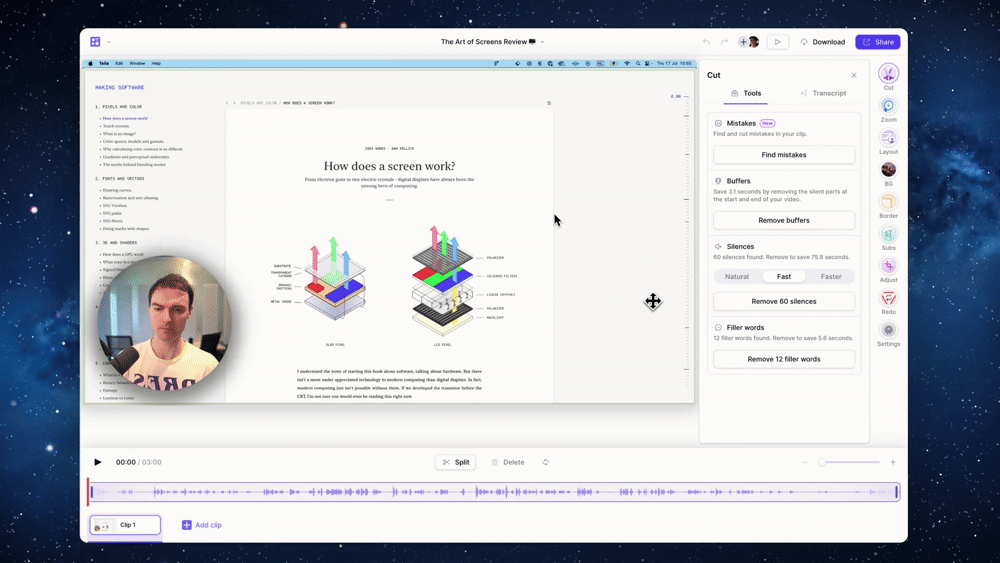Click the Delete button above timeline

tap(508, 462)
